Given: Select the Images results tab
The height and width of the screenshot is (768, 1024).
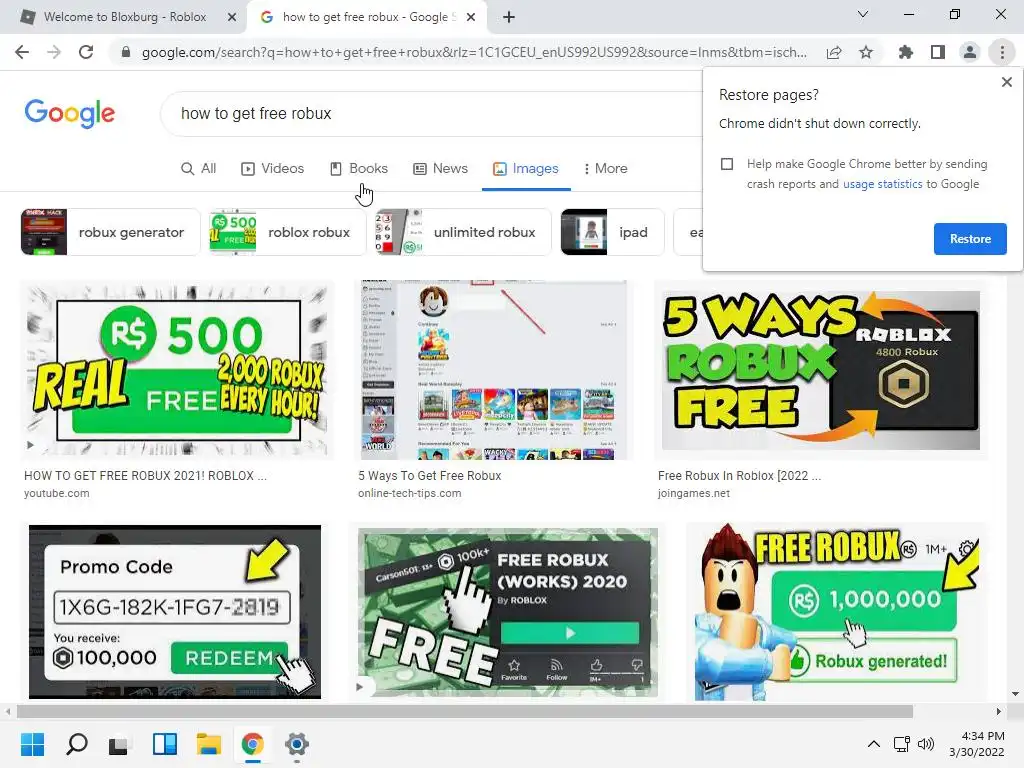Looking at the screenshot, I should click(x=526, y=168).
